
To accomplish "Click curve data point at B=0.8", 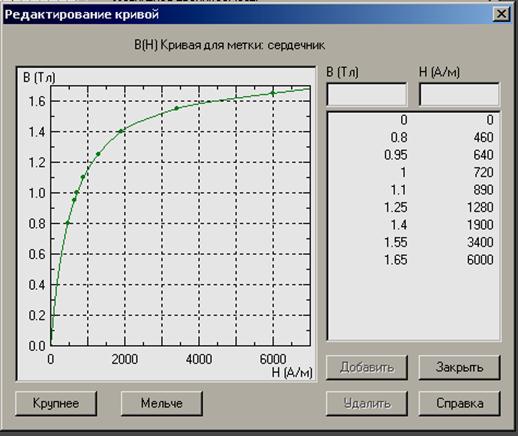I will click(68, 223).
